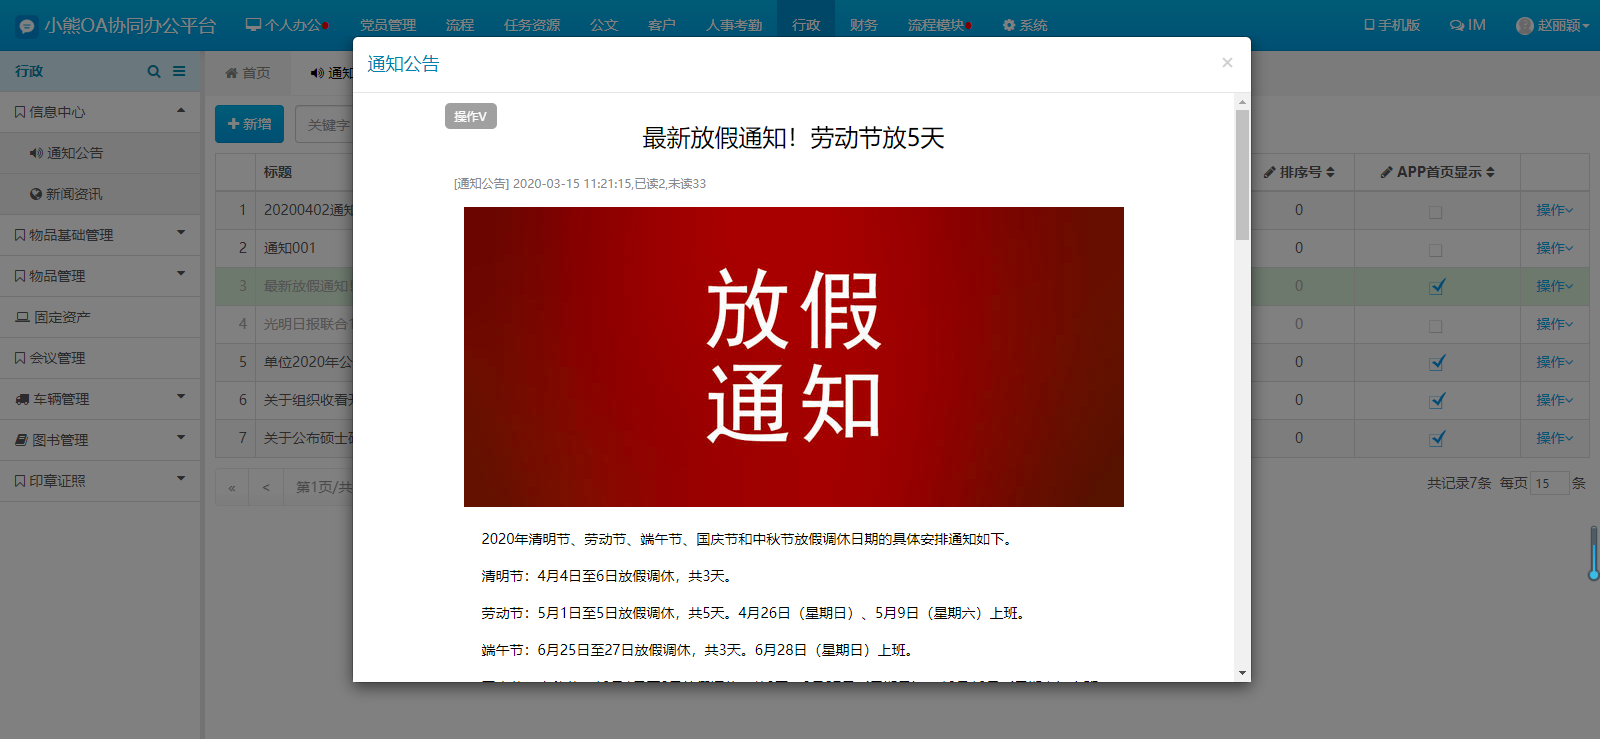Open the 客户 top menu
The width and height of the screenshot is (1600, 739).
(662, 25)
